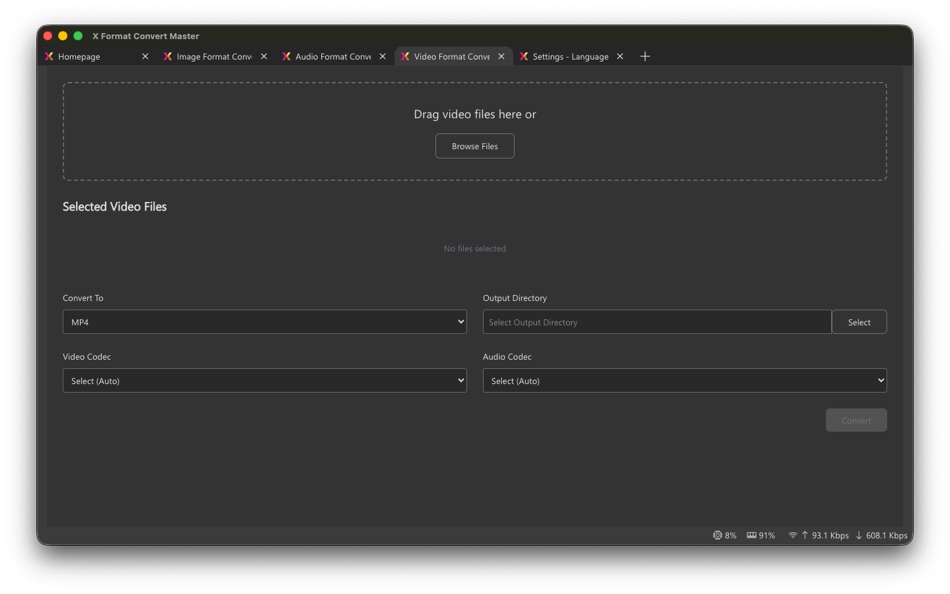The width and height of the screenshot is (950, 594).
Task: Click the Select Output Directory input field
Action: (657, 321)
